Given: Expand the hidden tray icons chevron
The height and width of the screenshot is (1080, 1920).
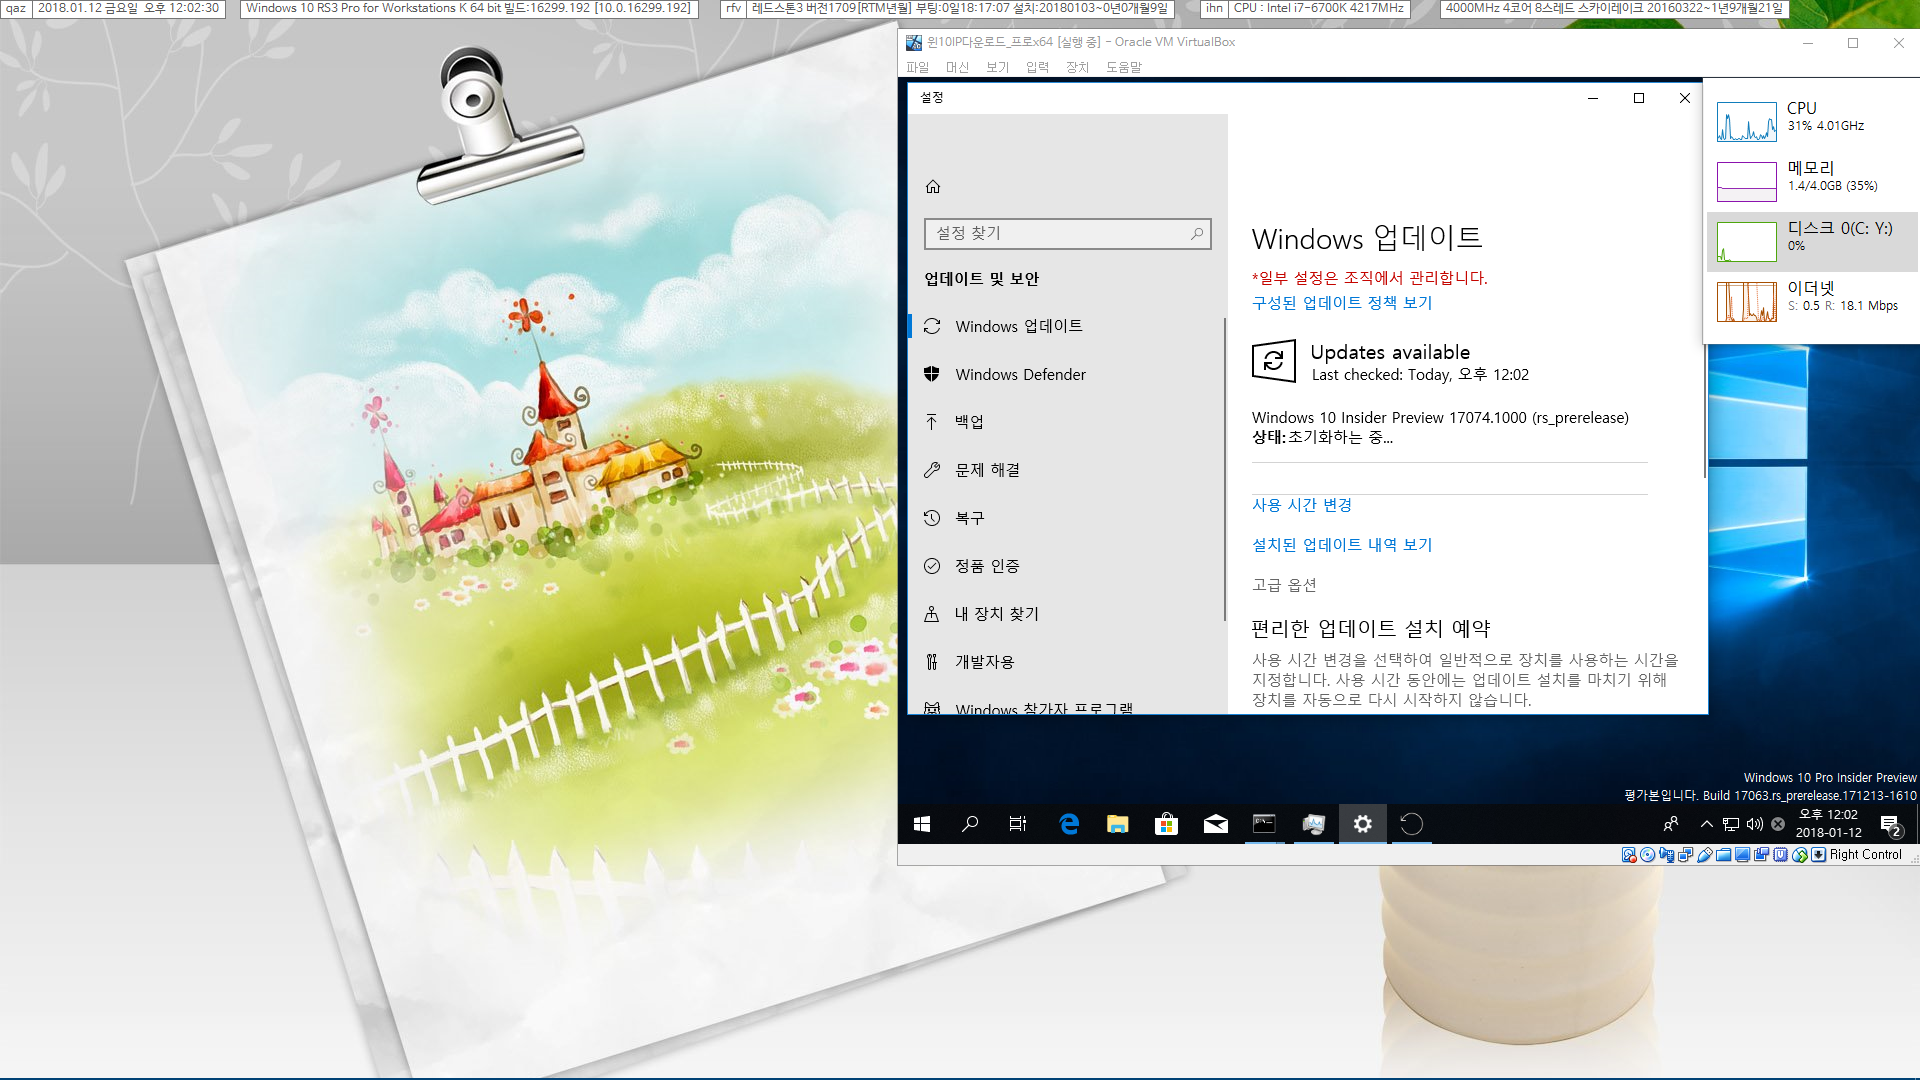Looking at the screenshot, I should tap(1706, 824).
